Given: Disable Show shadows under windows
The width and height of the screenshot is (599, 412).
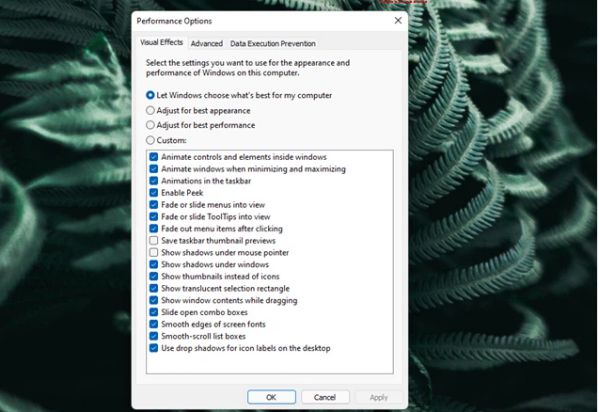Looking at the screenshot, I should pyautogui.click(x=154, y=264).
